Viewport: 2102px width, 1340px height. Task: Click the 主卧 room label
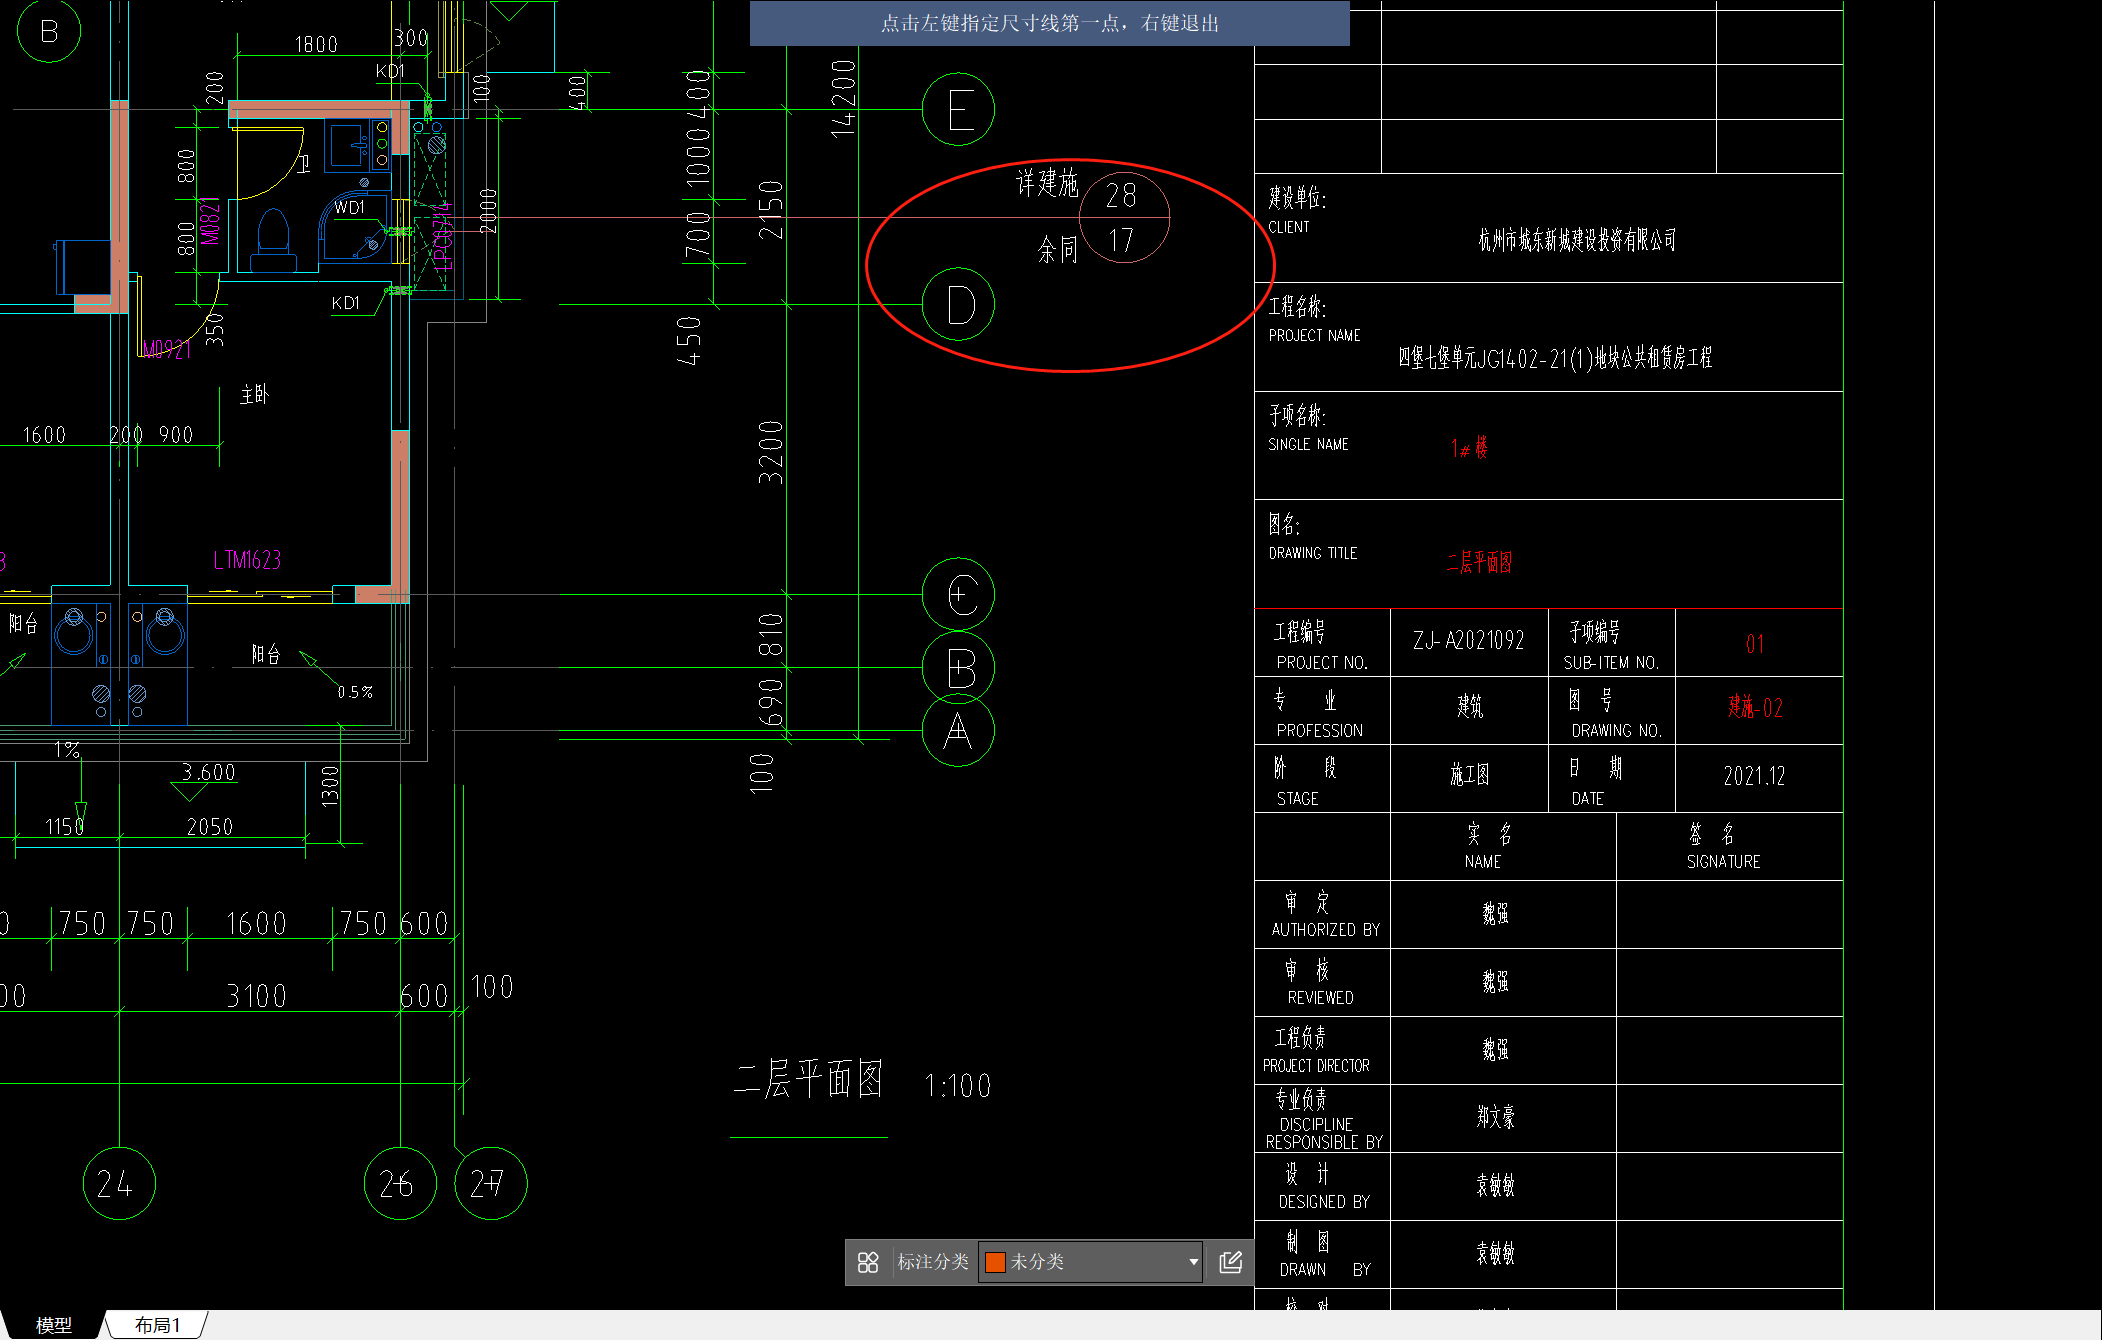point(255,395)
